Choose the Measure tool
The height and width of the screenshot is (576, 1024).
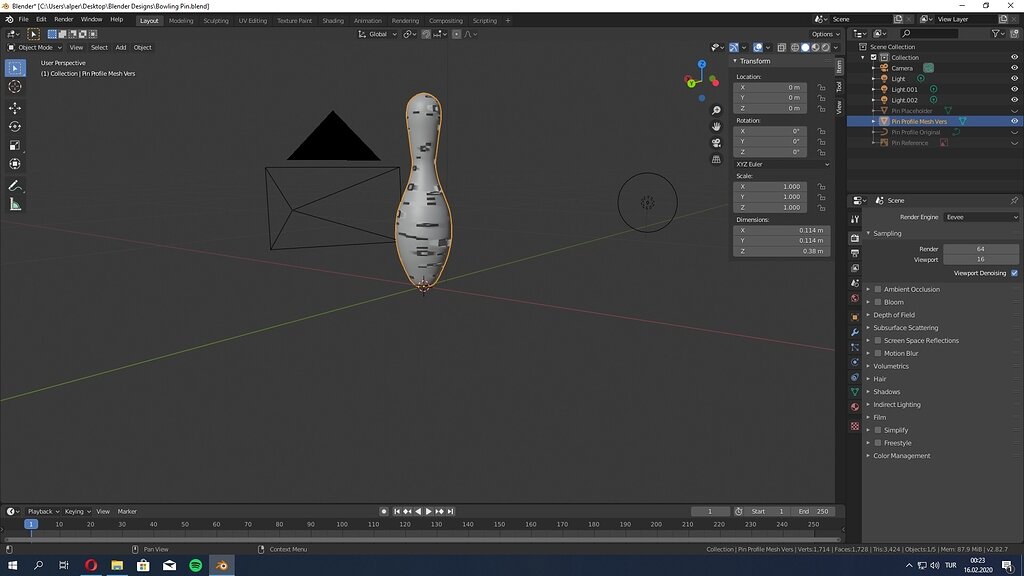[15, 205]
